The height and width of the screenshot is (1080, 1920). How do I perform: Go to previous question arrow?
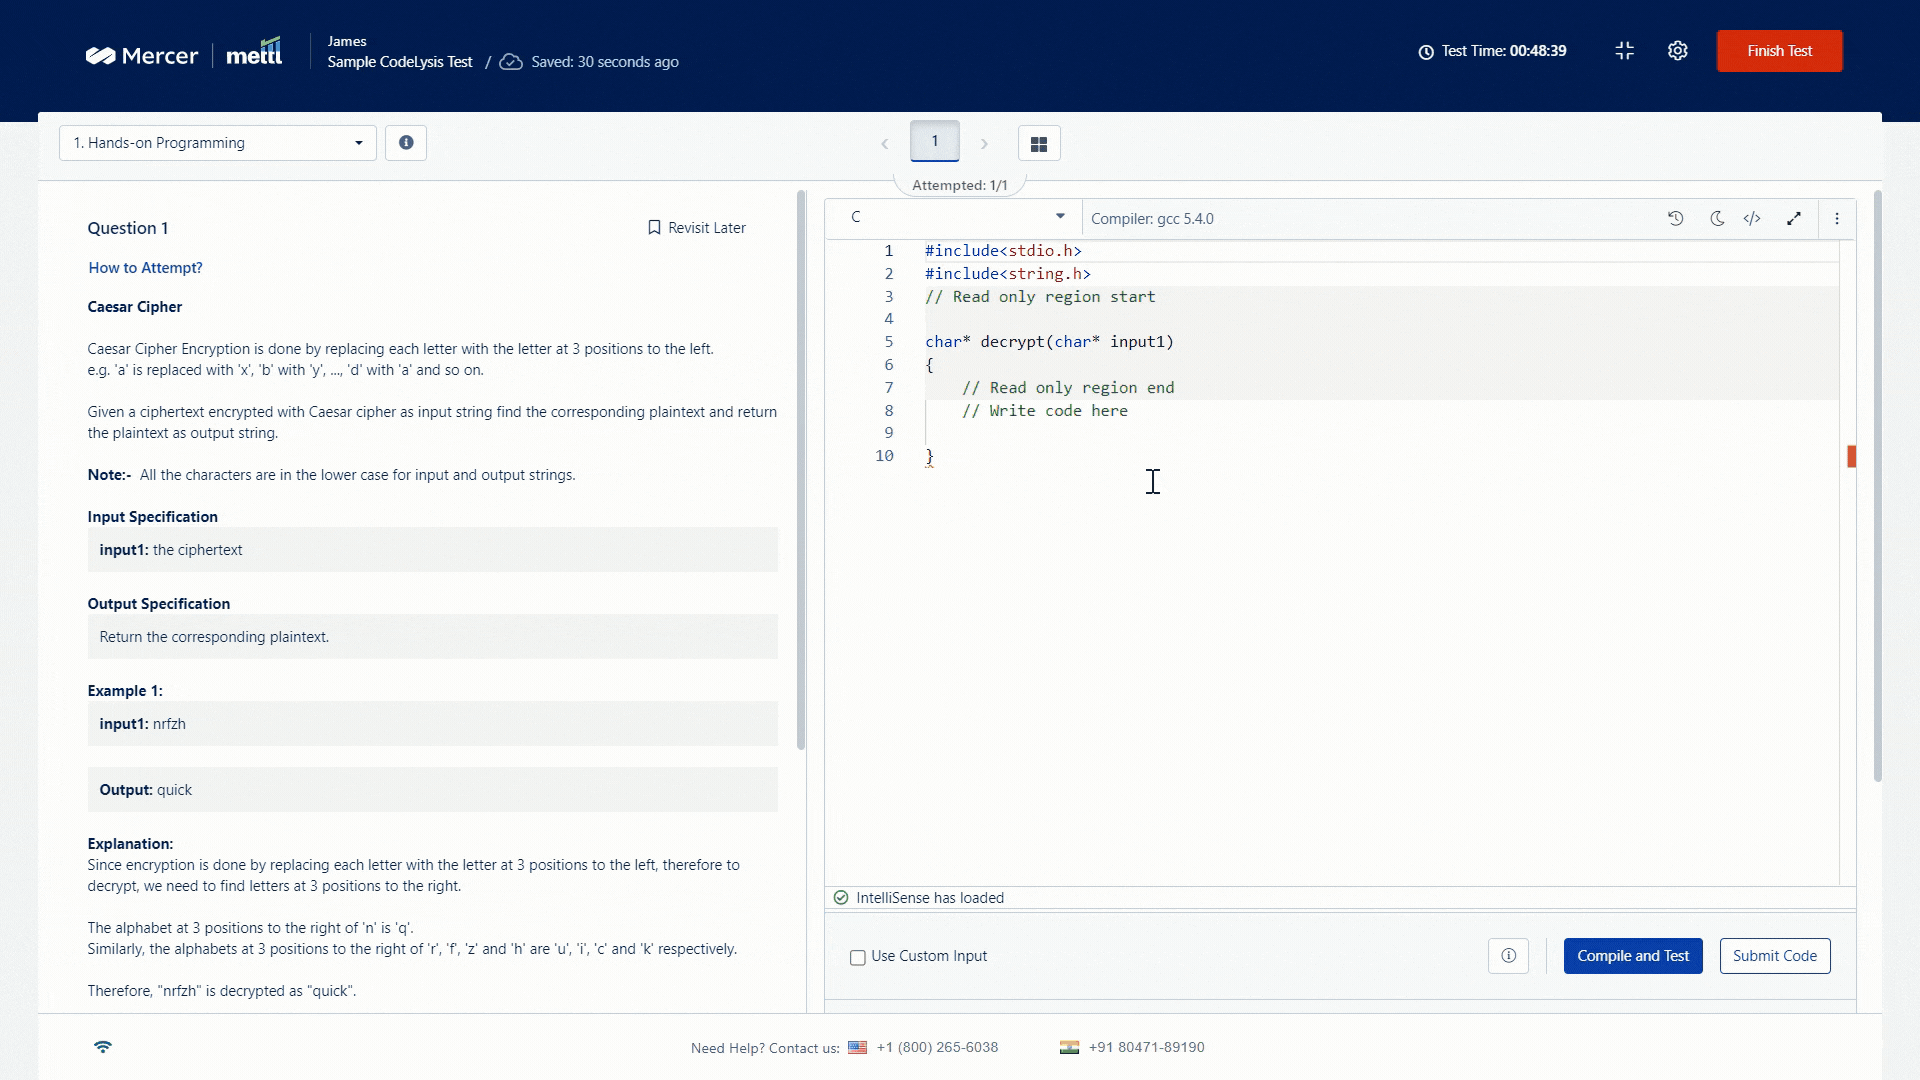(x=884, y=144)
